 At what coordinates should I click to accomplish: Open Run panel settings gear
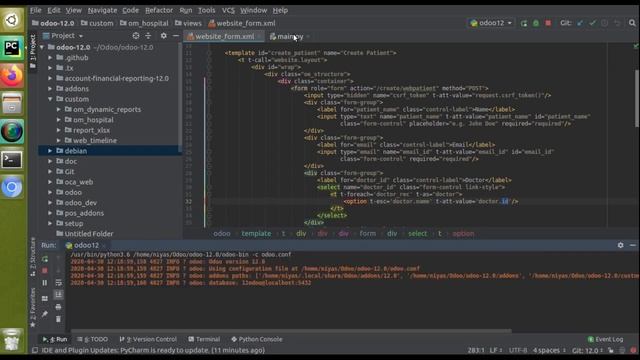620,245
